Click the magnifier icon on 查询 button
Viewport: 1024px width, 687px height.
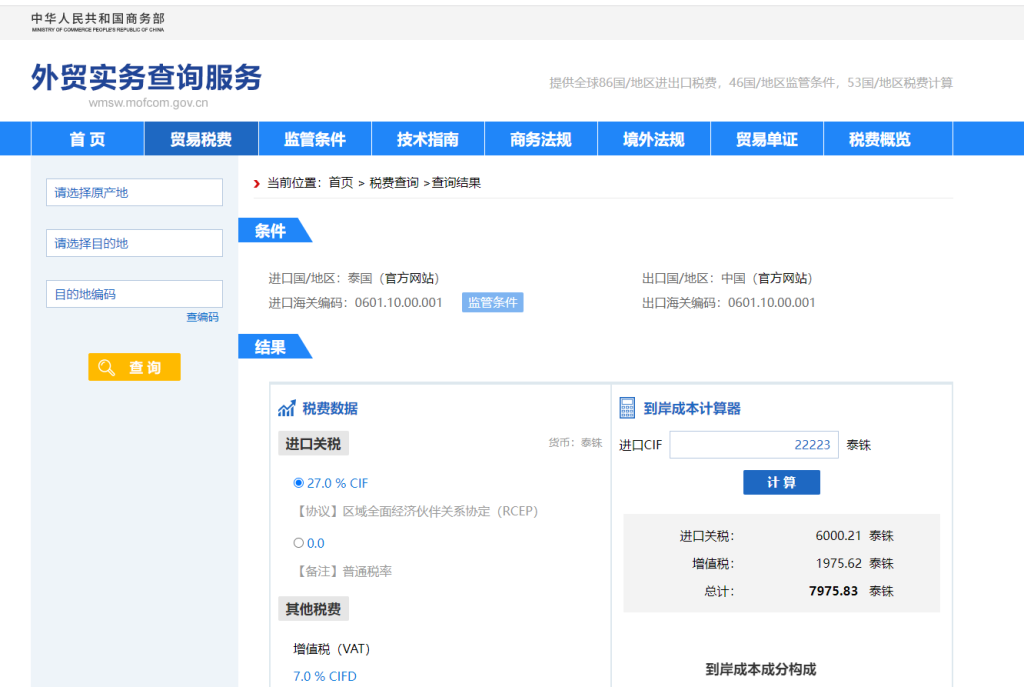[106, 368]
